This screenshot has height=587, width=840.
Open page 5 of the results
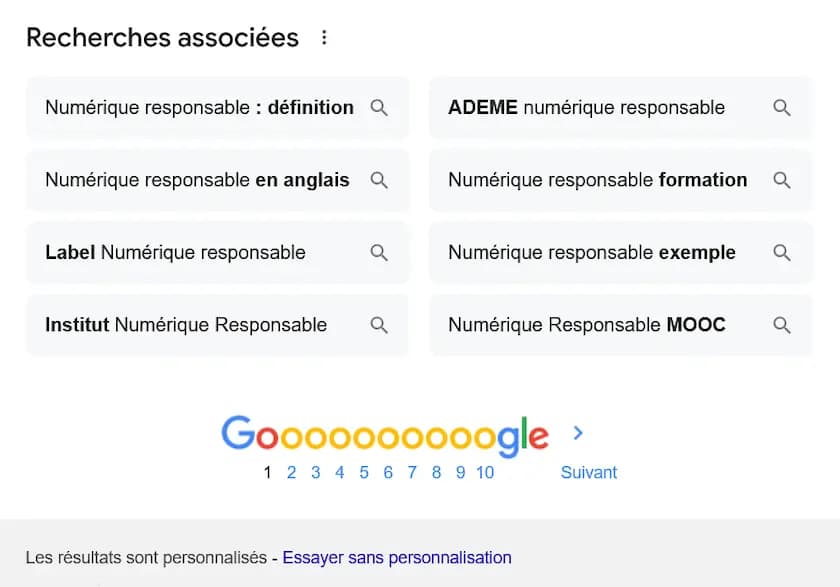click(364, 472)
